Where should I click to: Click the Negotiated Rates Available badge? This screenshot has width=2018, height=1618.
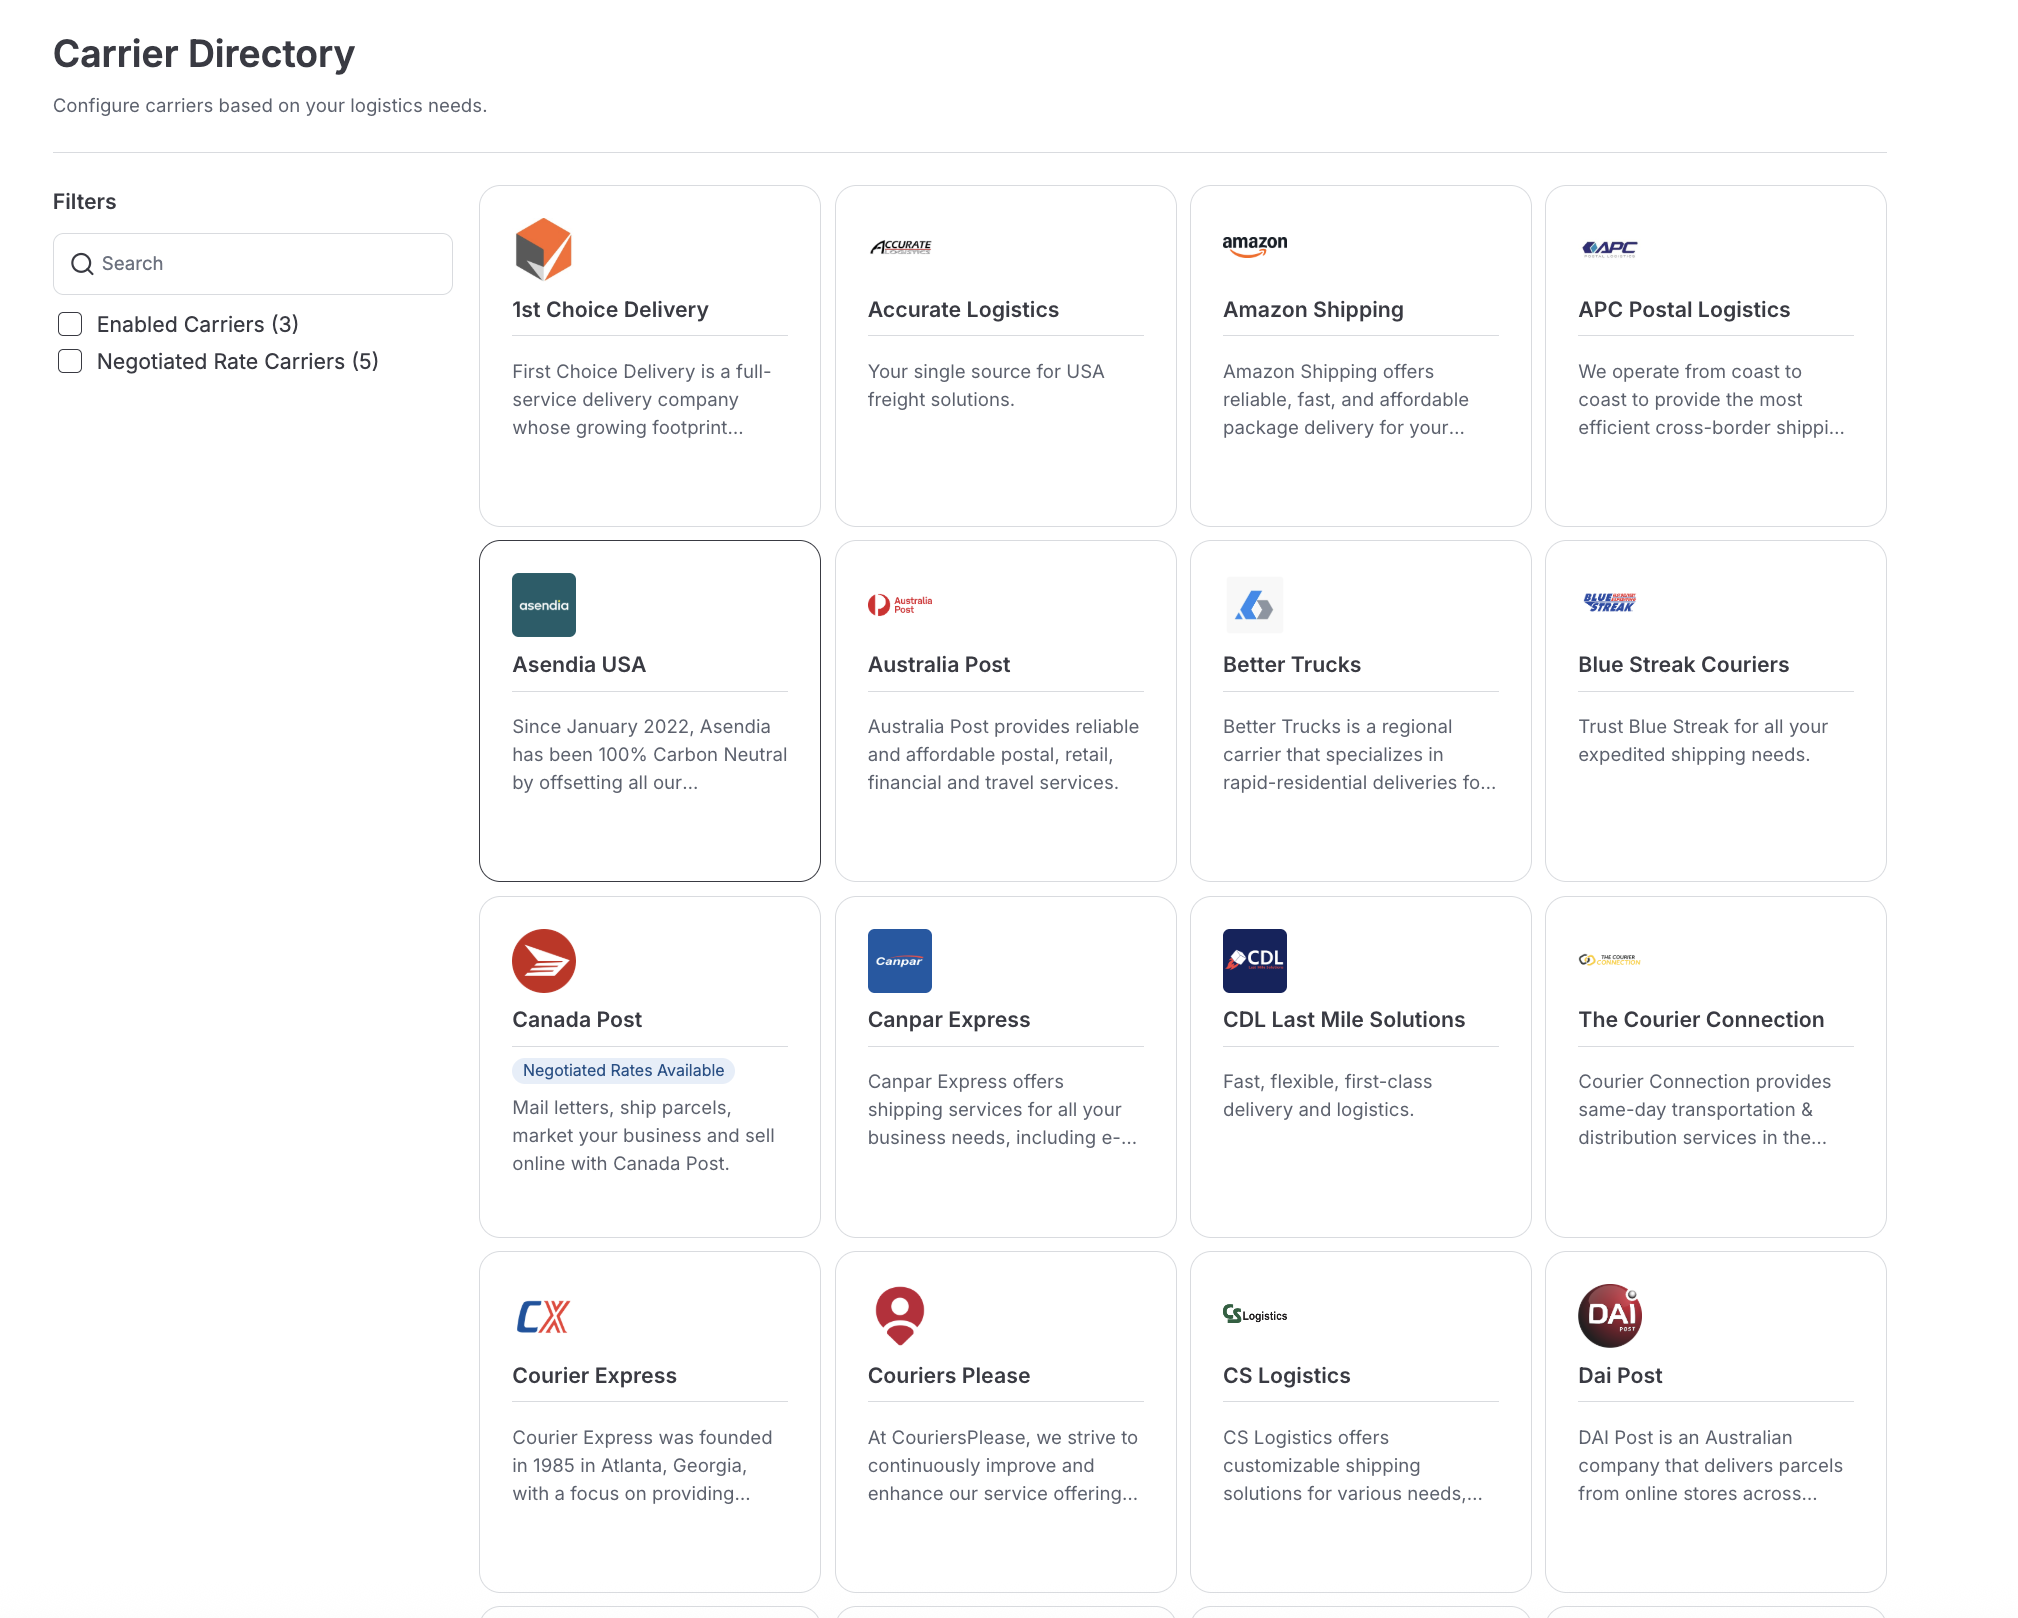click(x=623, y=1070)
